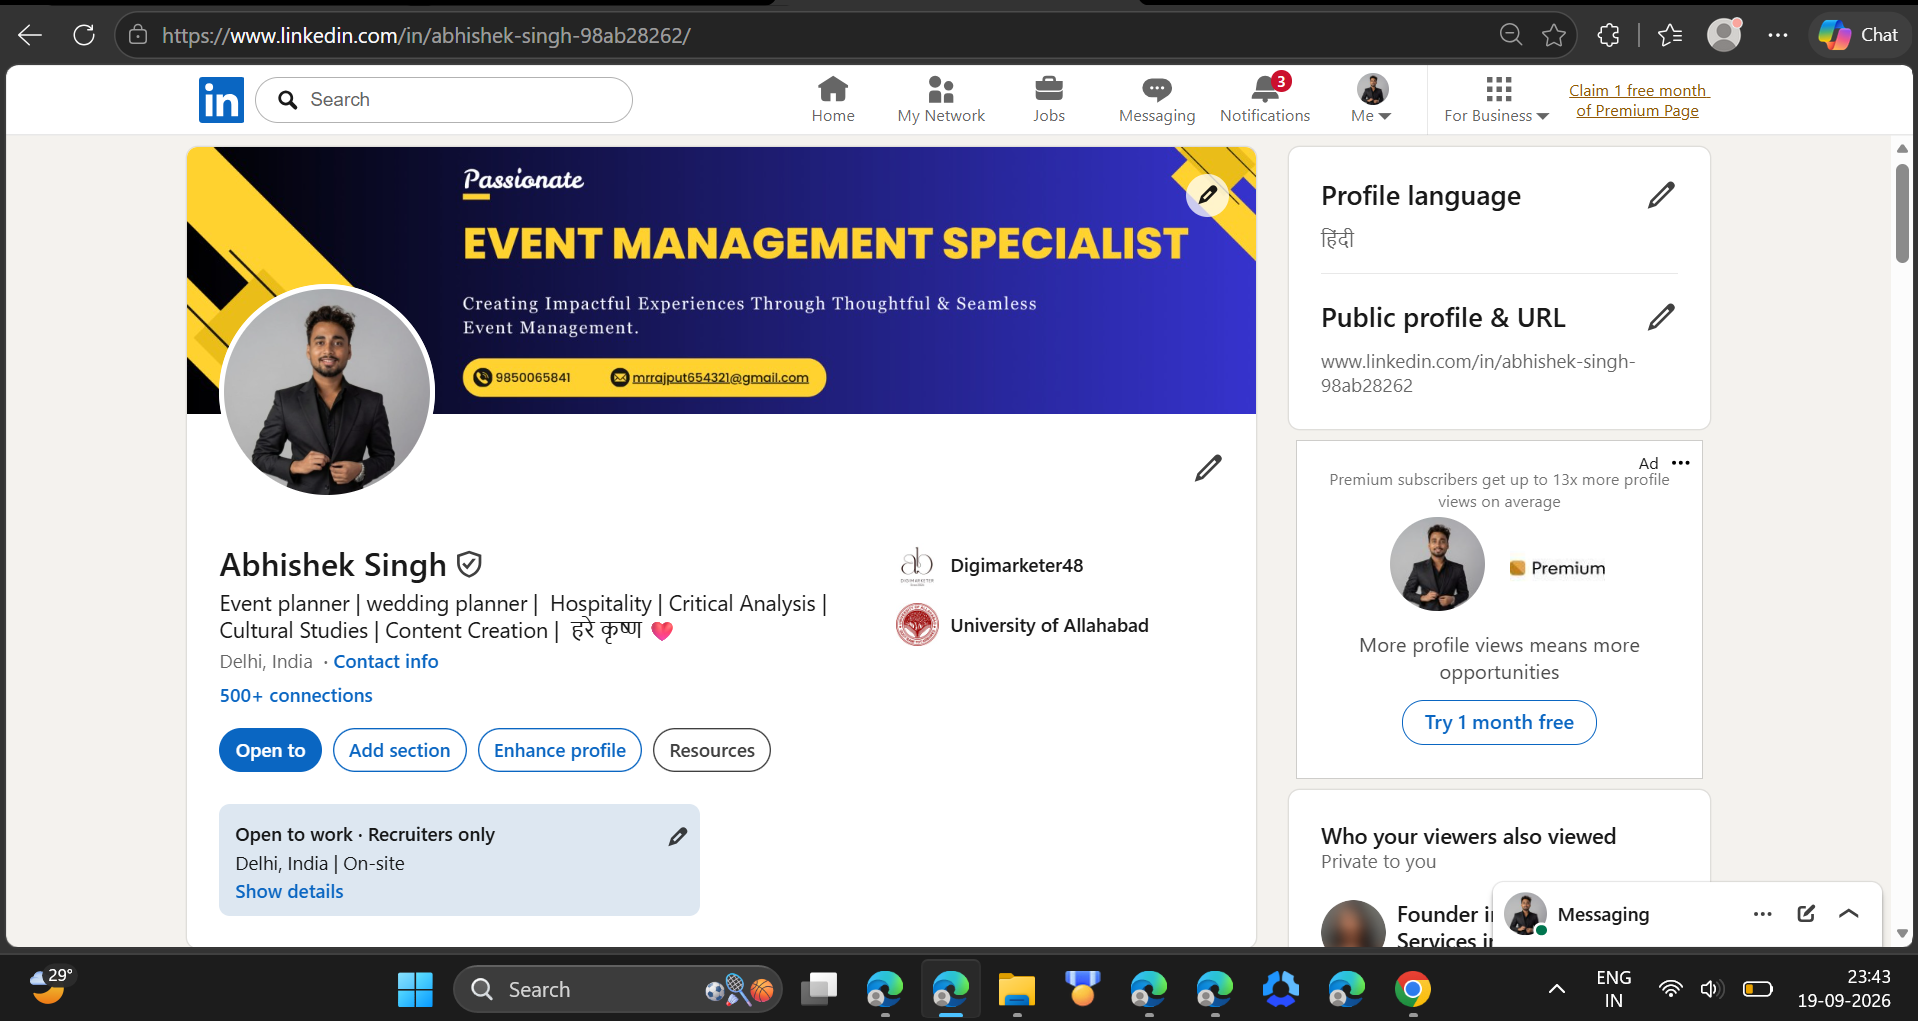
Task: Open Contact info link
Action: pos(386,661)
